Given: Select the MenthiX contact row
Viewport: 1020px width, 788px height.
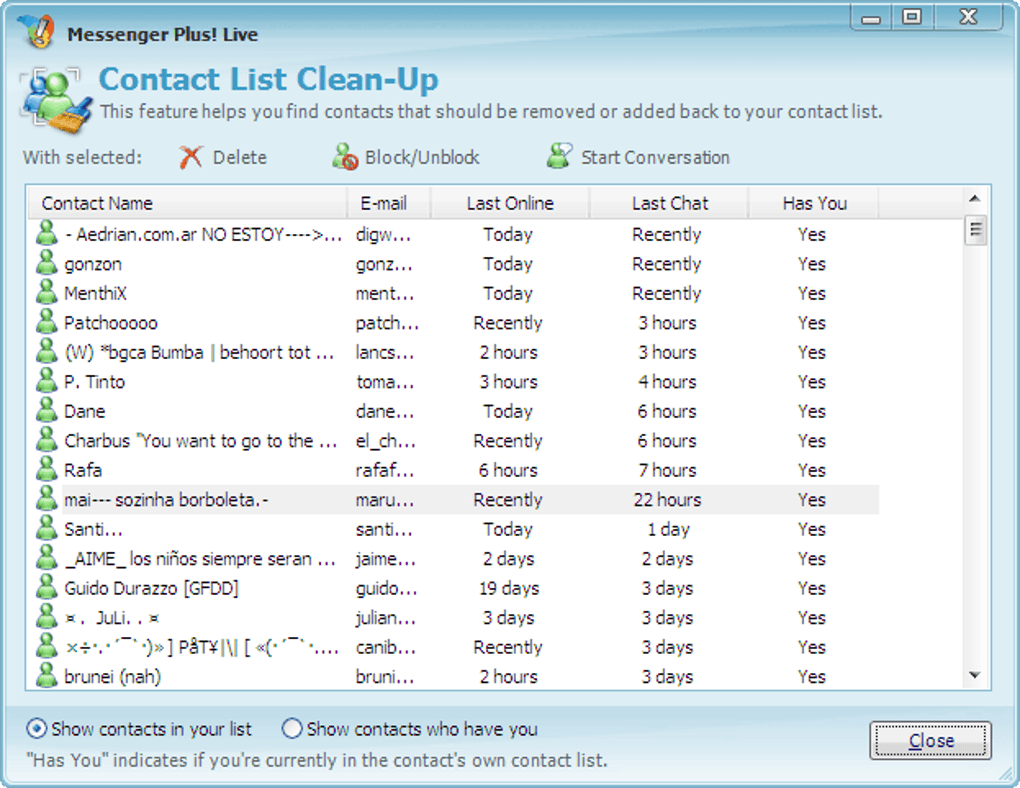Looking at the screenshot, I should [x=455, y=293].
